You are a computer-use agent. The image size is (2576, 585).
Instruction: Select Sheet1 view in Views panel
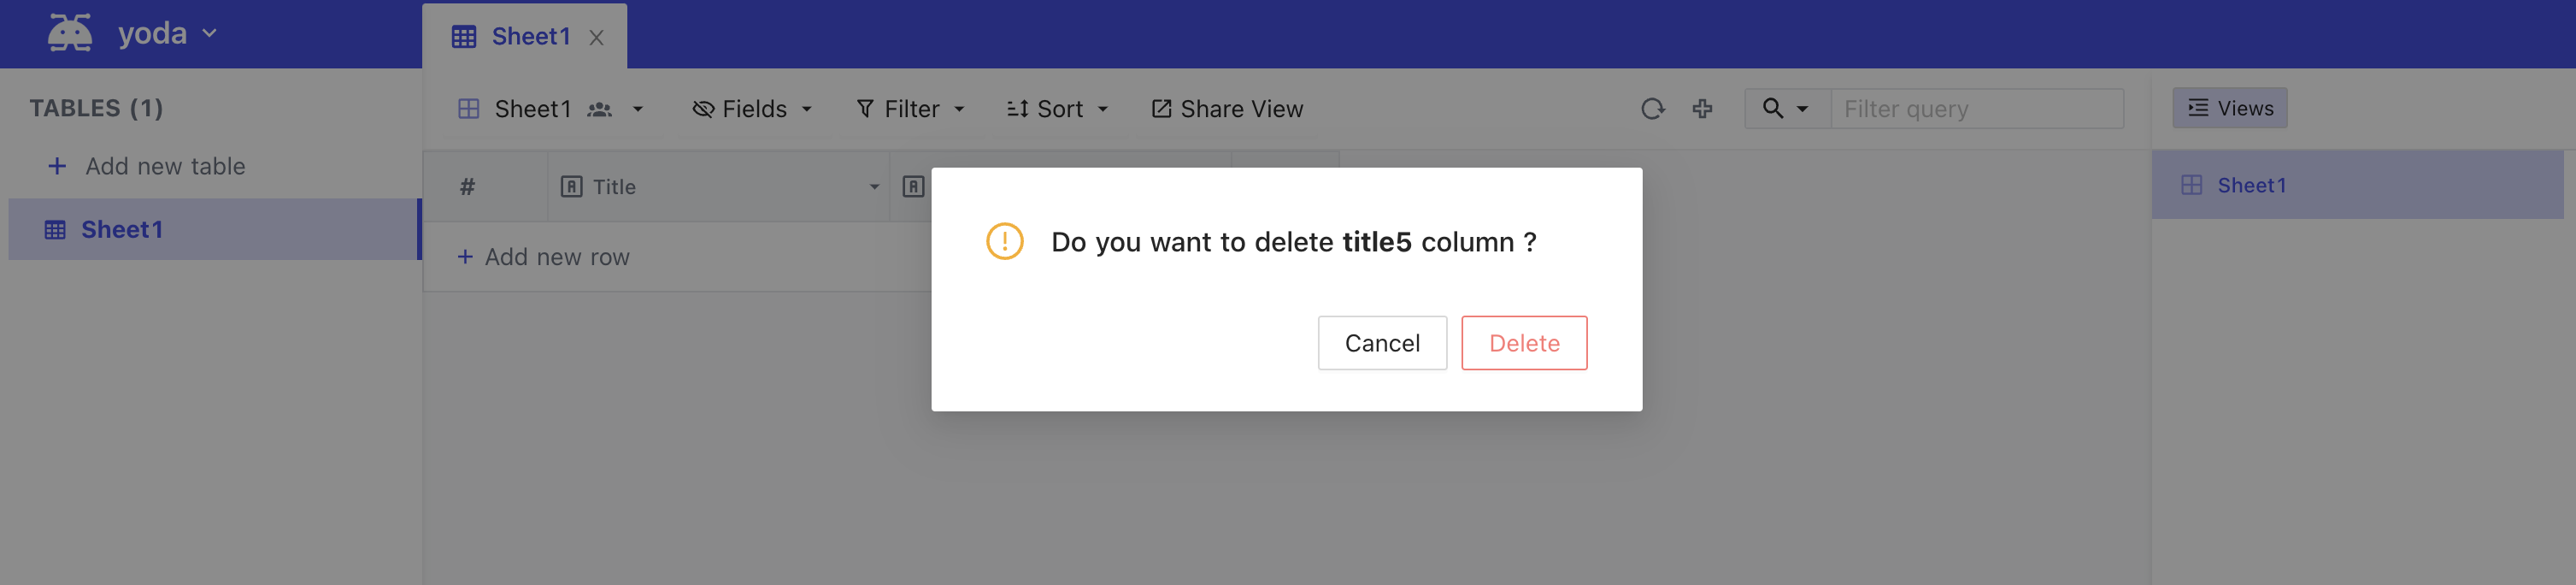click(2357, 185)
